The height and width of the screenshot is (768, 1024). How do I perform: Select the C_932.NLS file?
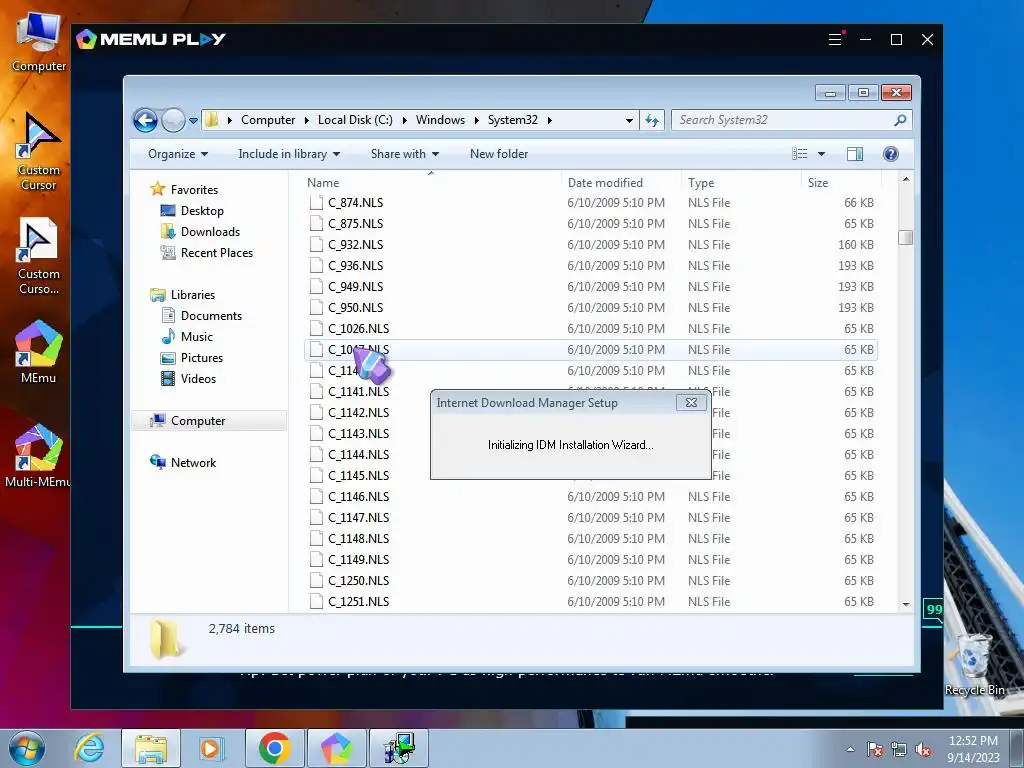coord(590,245)
